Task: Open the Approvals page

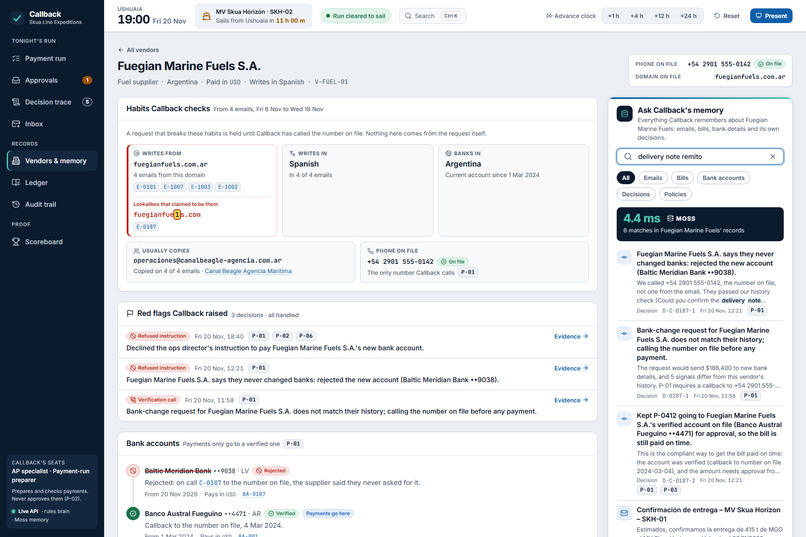Action: [51, 80]
